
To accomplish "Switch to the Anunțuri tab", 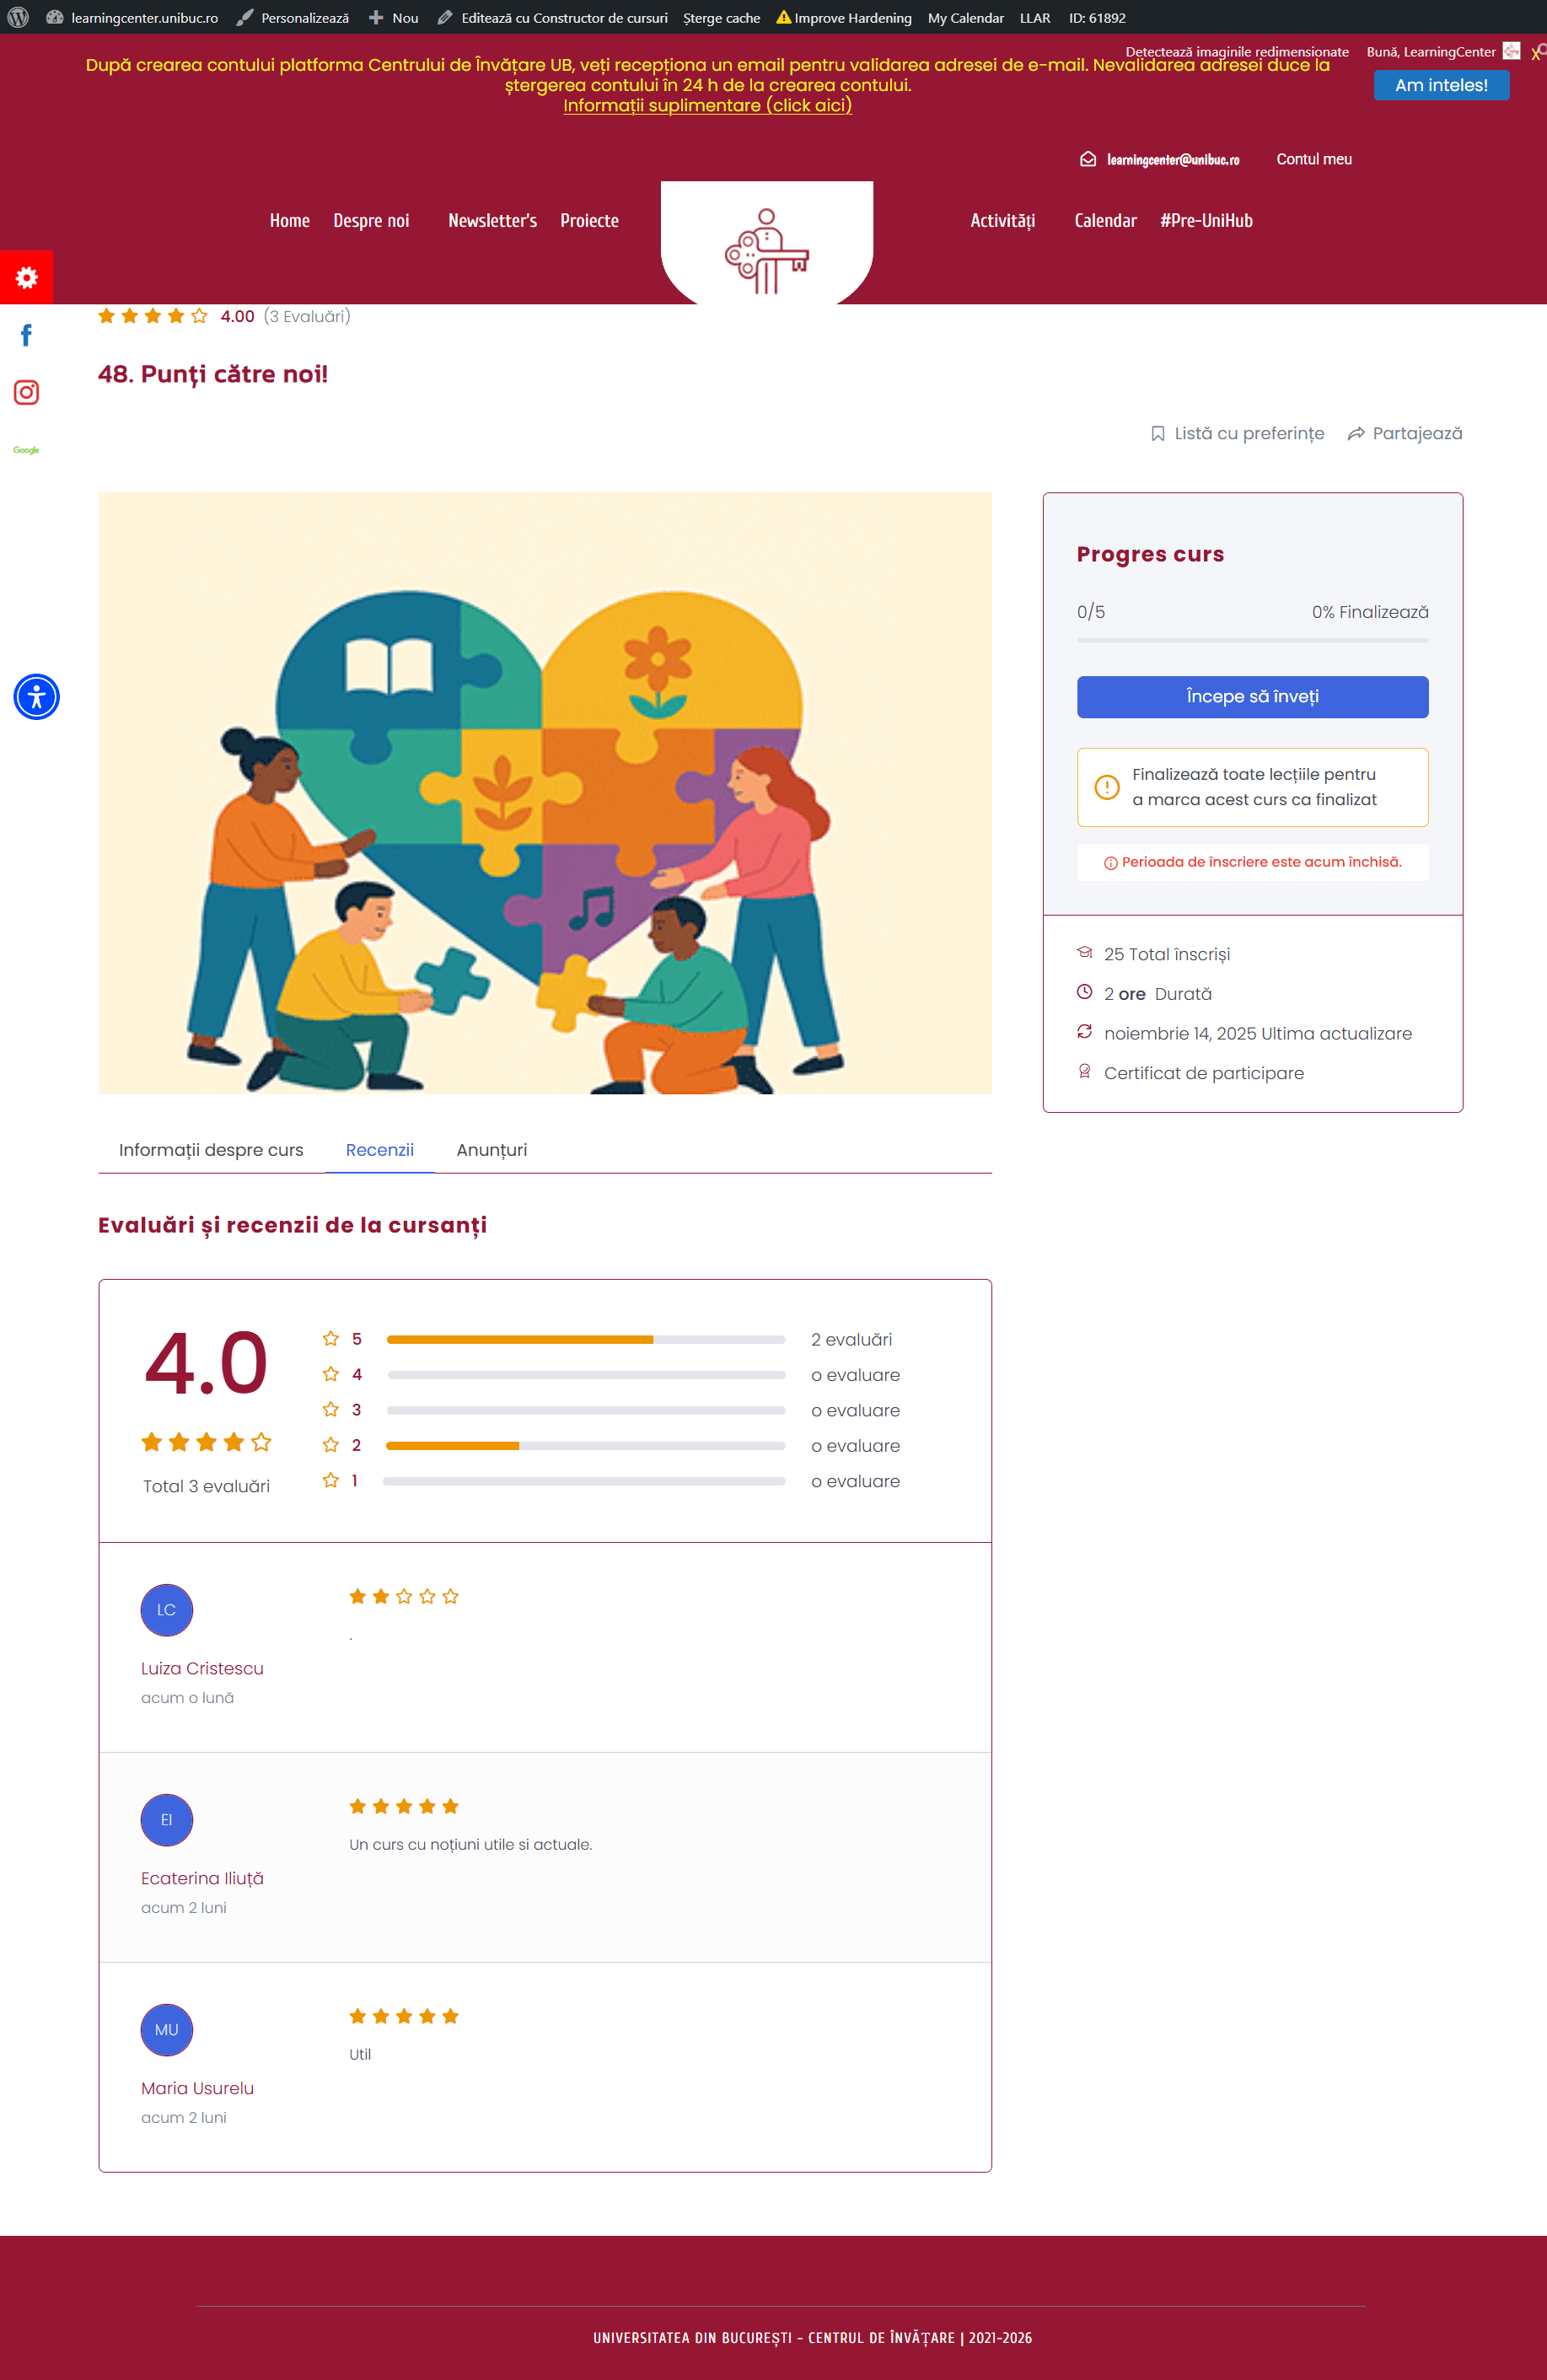I will [x=491, y=1150].
